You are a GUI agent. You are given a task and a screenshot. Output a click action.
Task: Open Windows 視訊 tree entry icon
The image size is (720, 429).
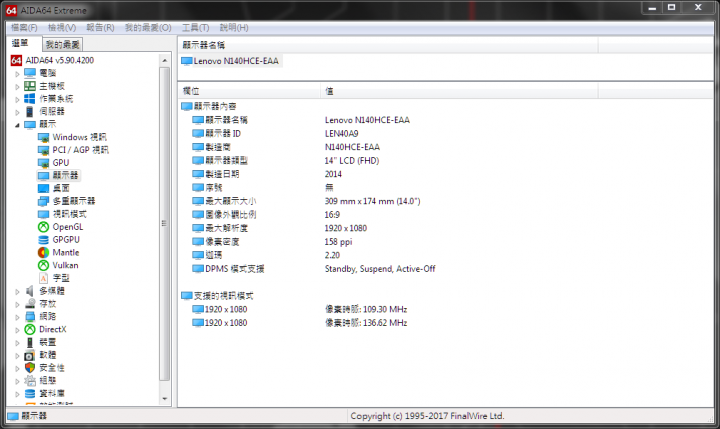click(43, 137)
